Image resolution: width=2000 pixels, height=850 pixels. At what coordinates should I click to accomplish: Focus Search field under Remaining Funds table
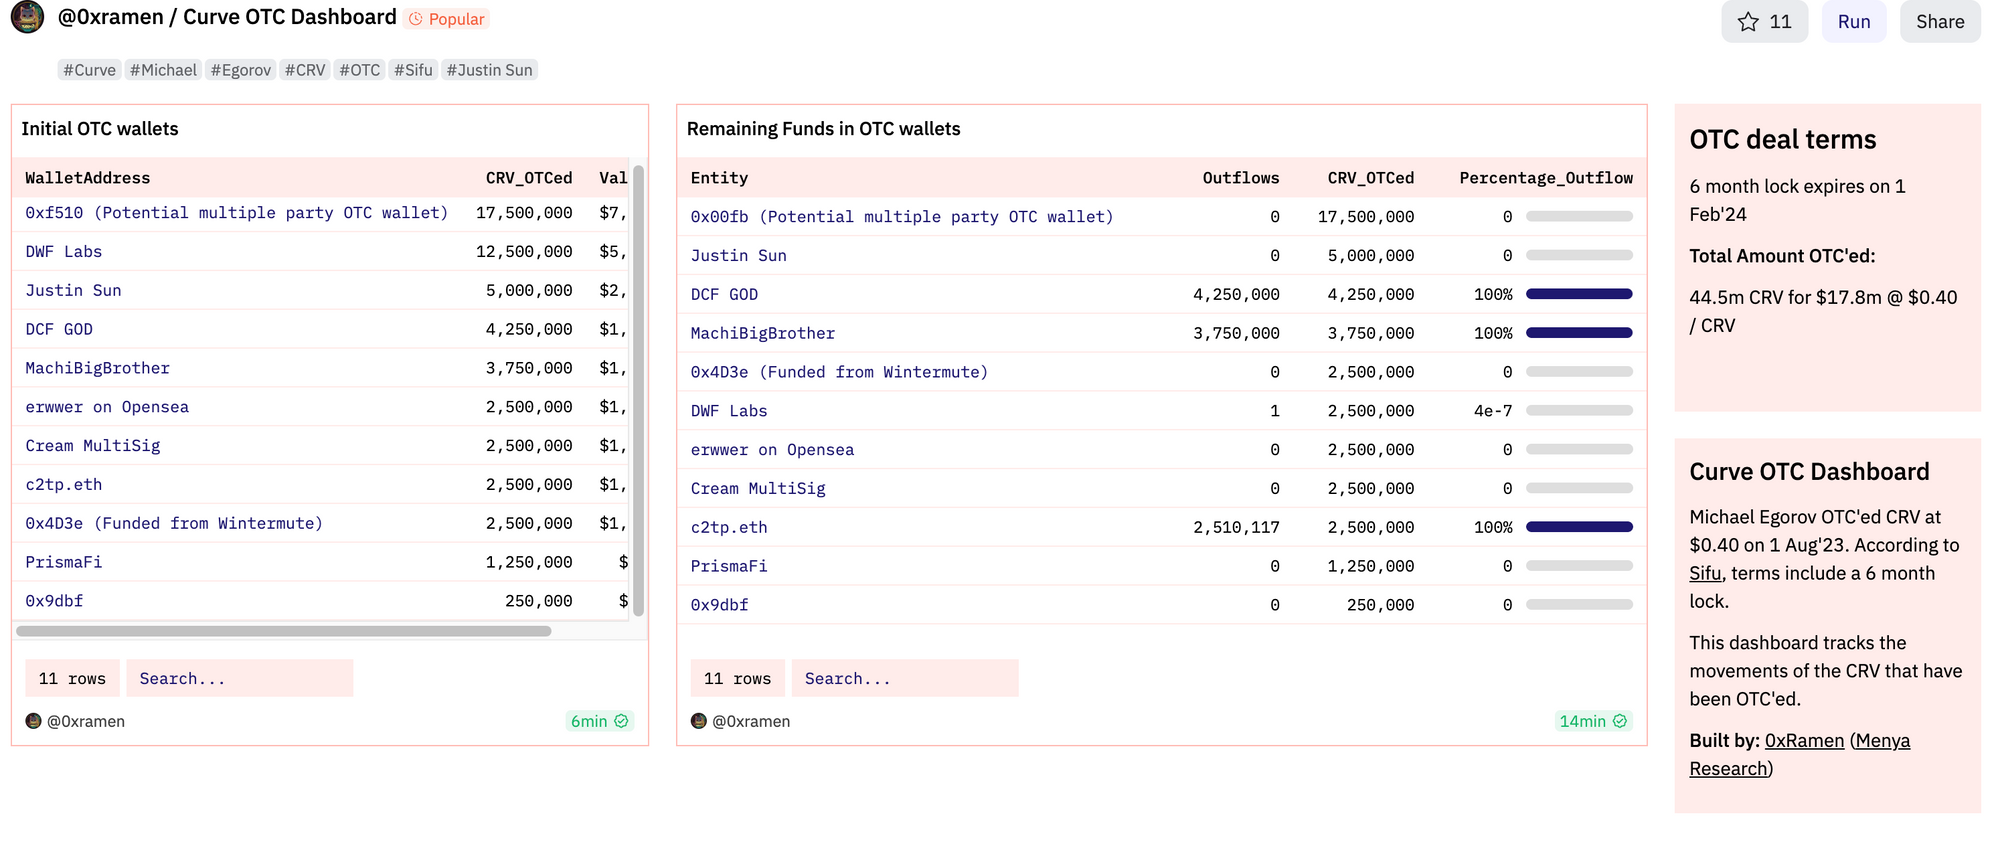click(x=905, y=678)
